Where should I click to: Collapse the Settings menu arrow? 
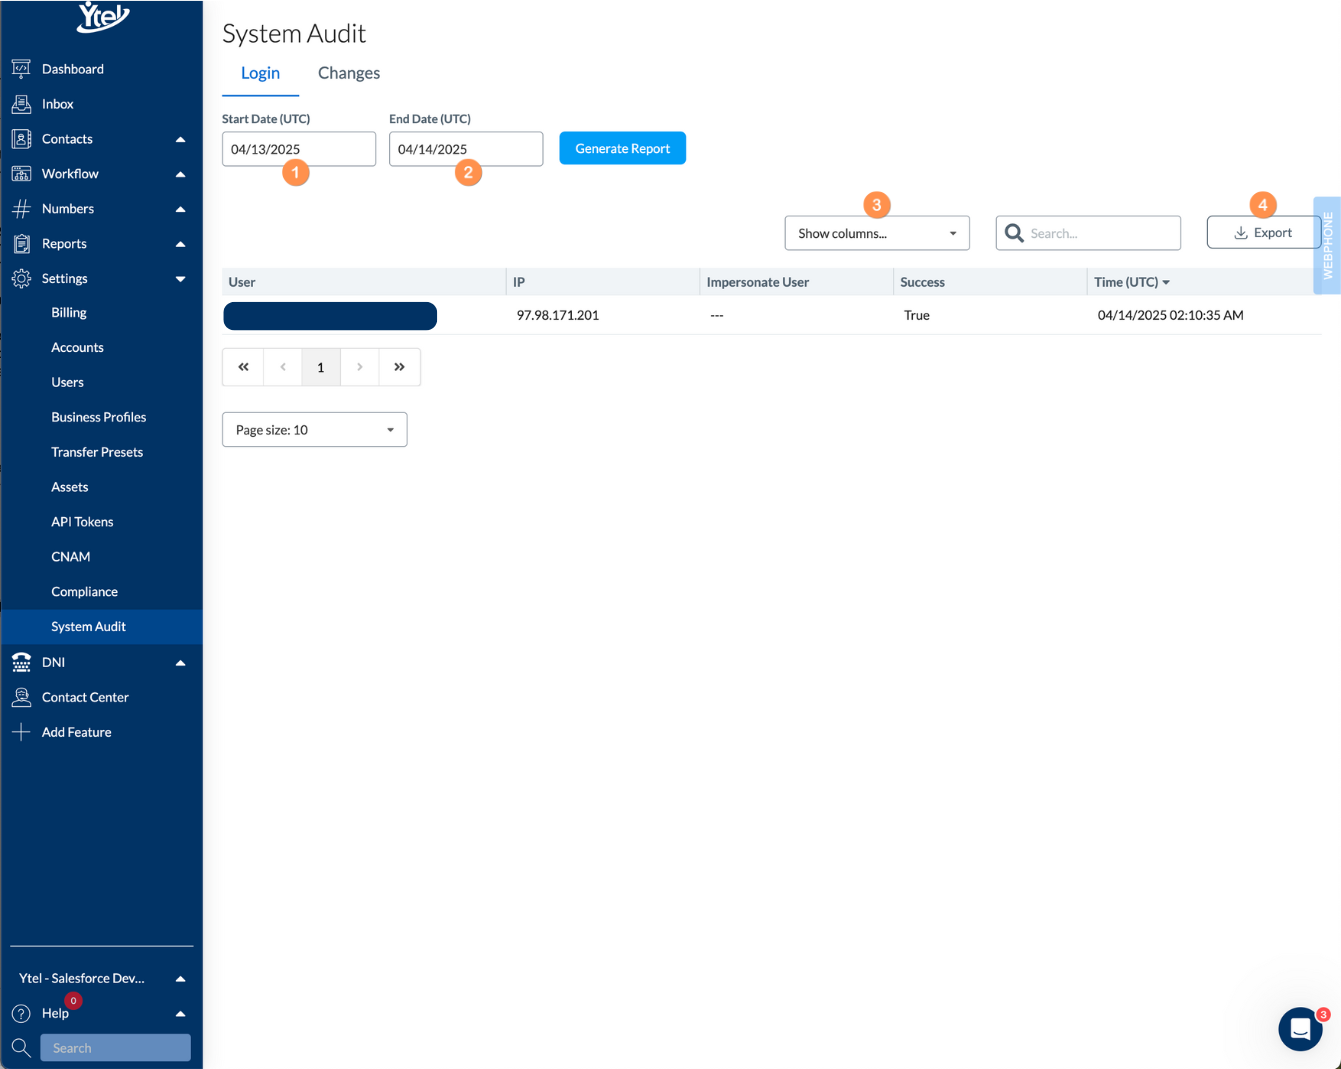[180, 279]
